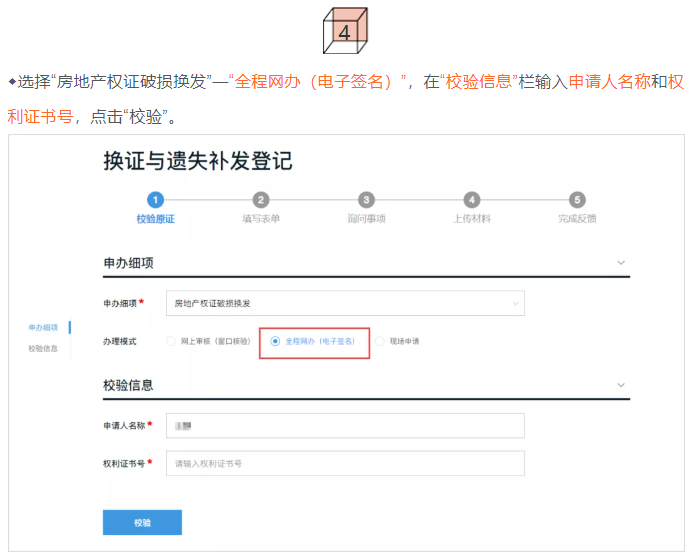
Task: Collapse the 申办细项 section chevron
Action: point(620,263)
